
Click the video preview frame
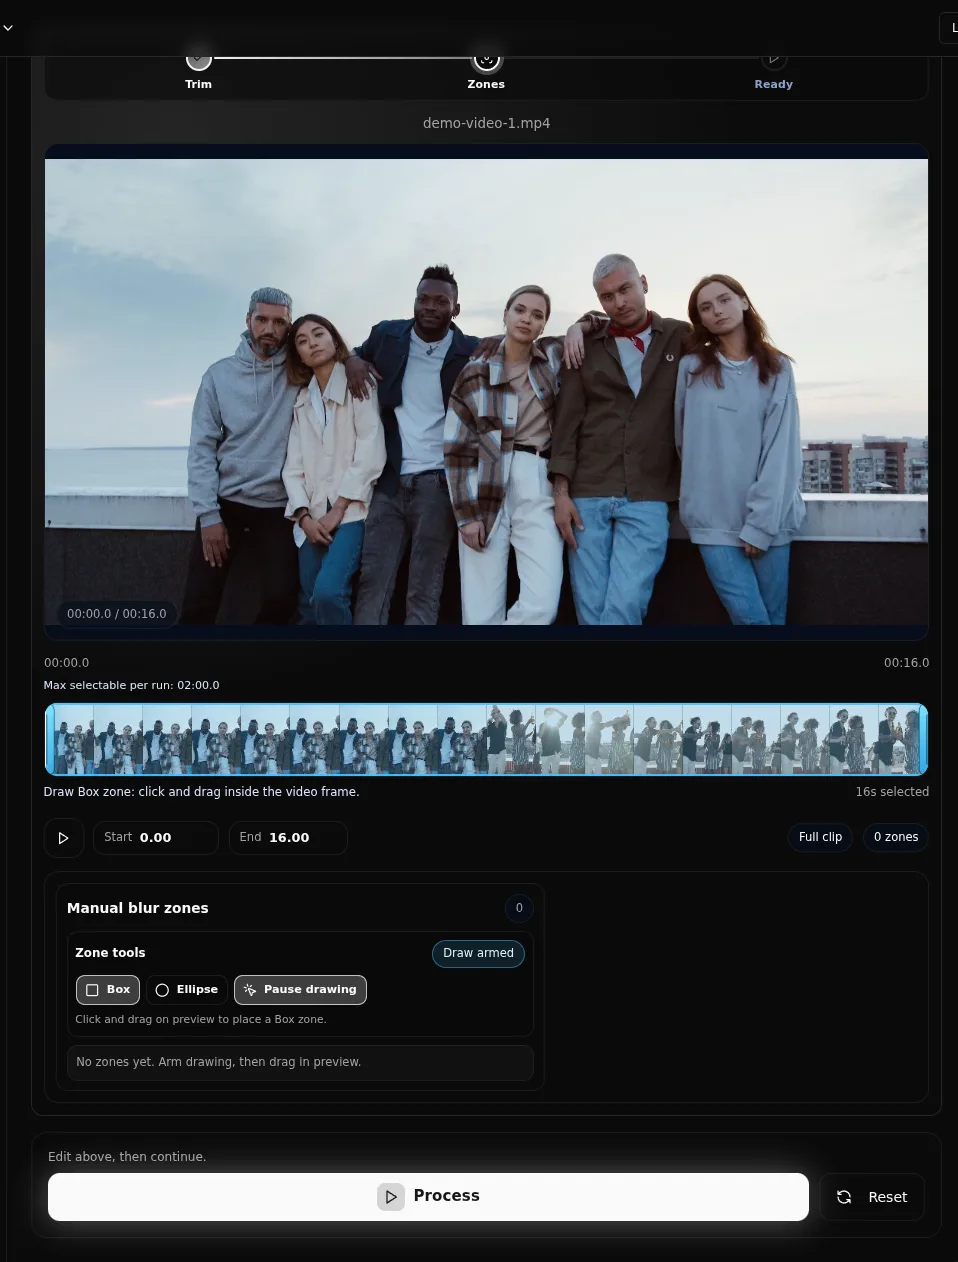click(486, 392)
